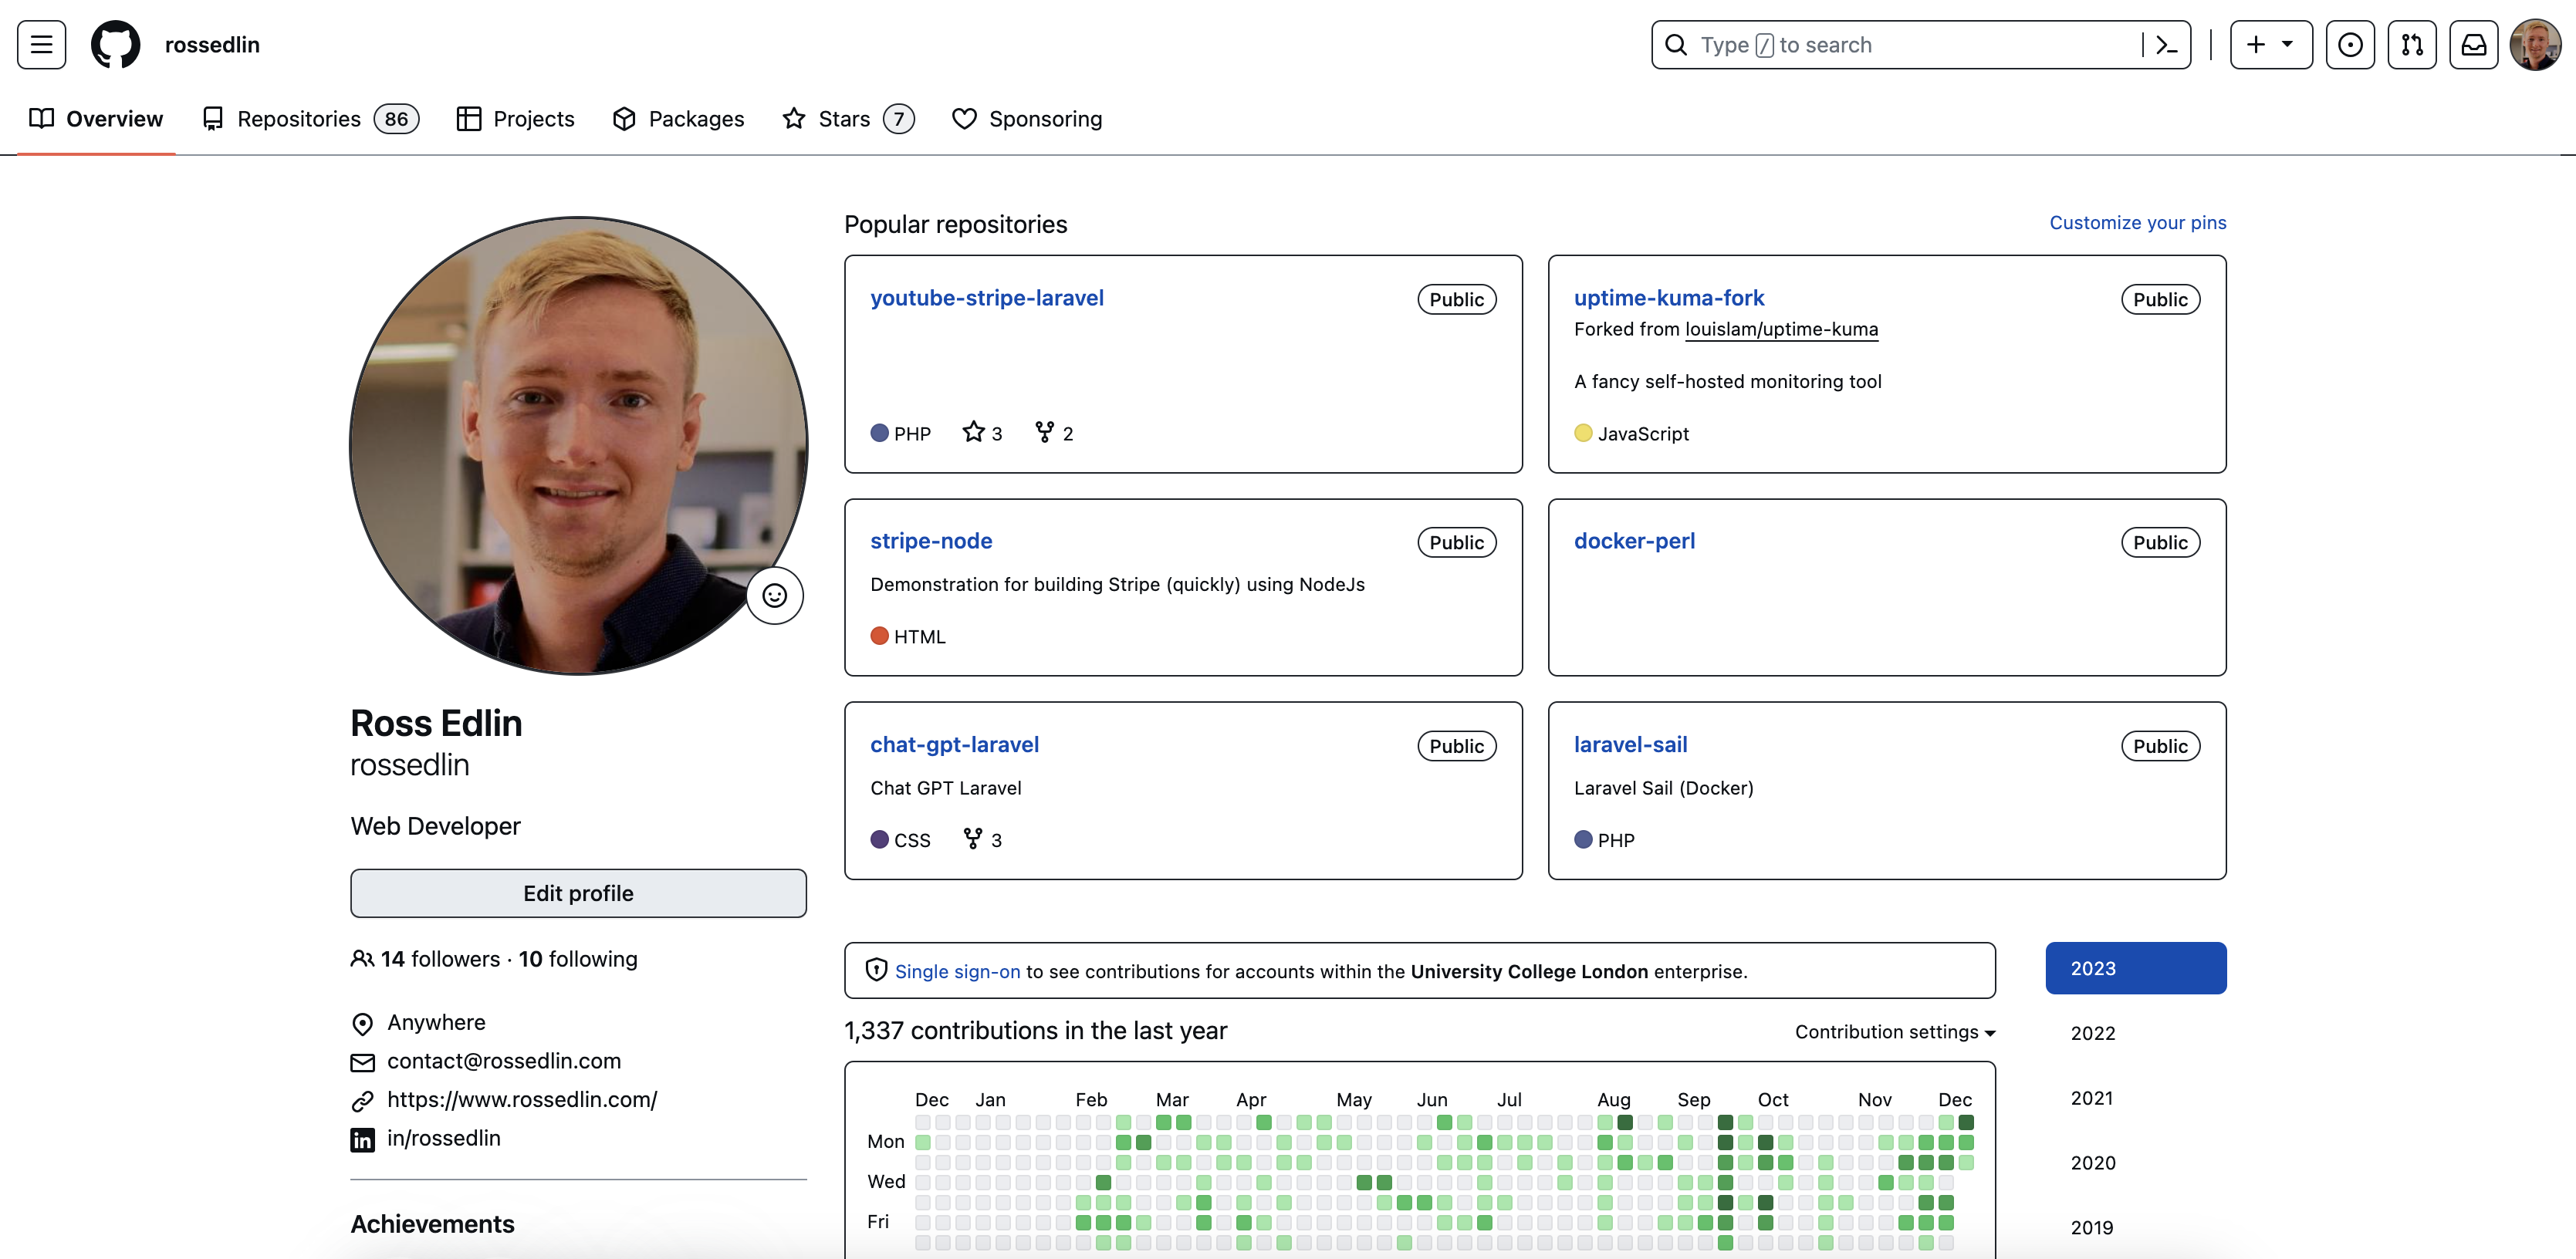Click the Edit profile button

(x=578, y=892)
